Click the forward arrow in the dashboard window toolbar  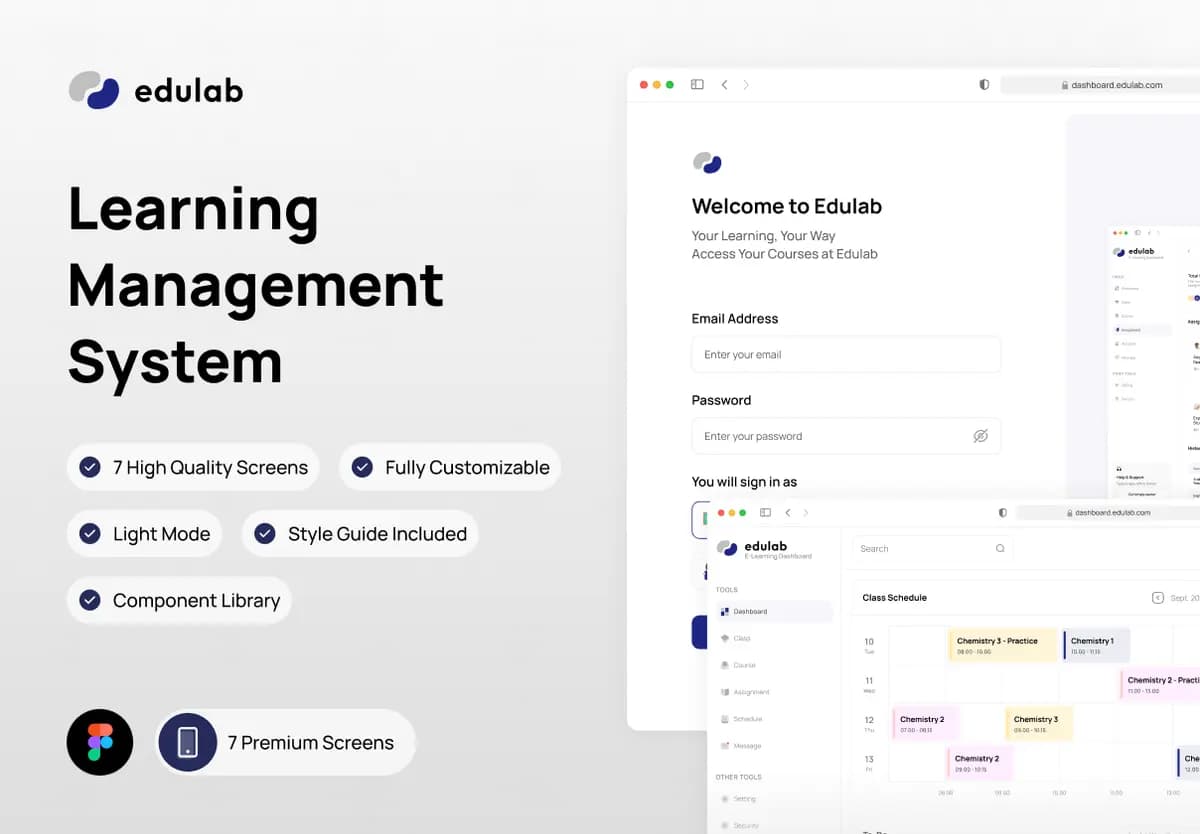tap(806, 513)
